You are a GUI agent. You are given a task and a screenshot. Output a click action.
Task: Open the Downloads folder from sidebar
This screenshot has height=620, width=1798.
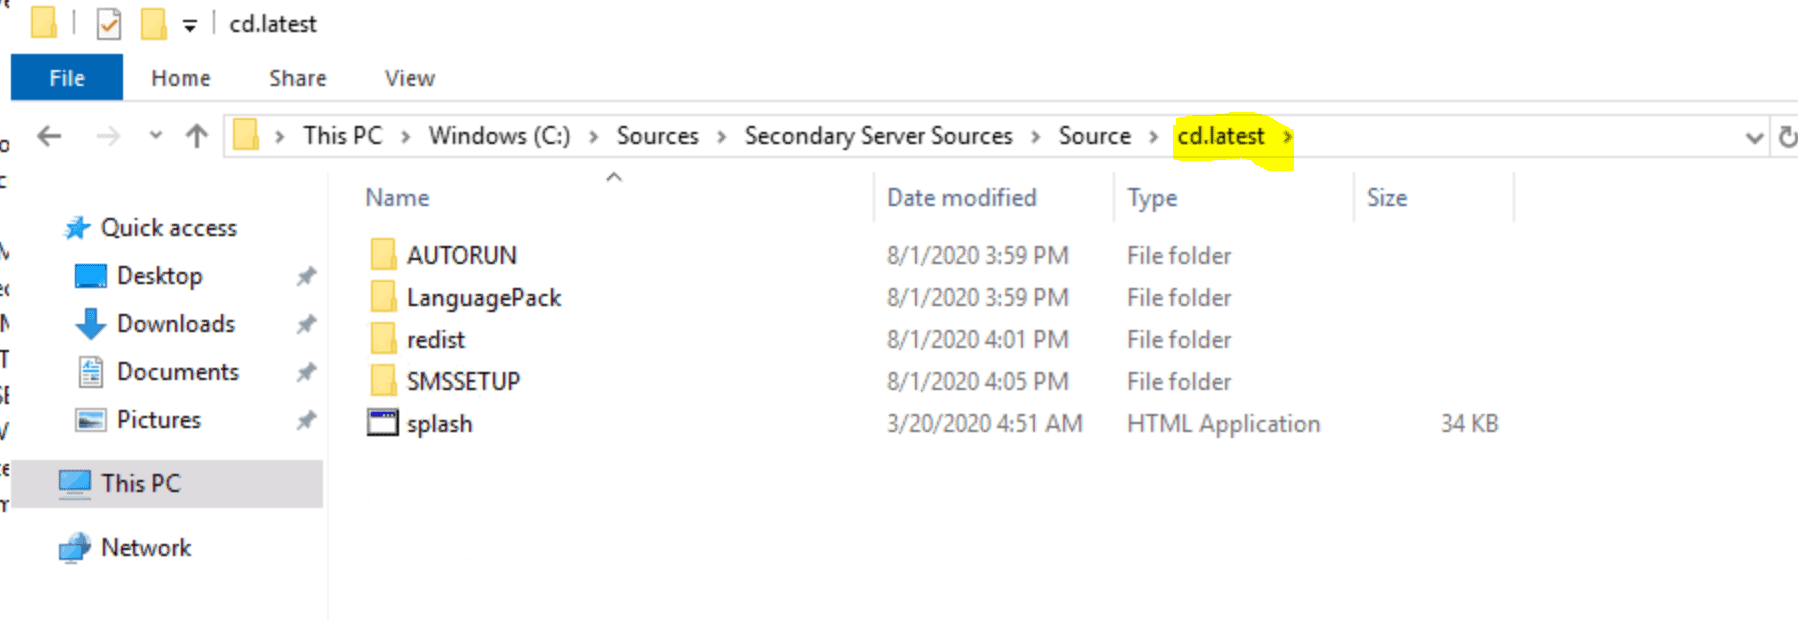coord(176,323)
